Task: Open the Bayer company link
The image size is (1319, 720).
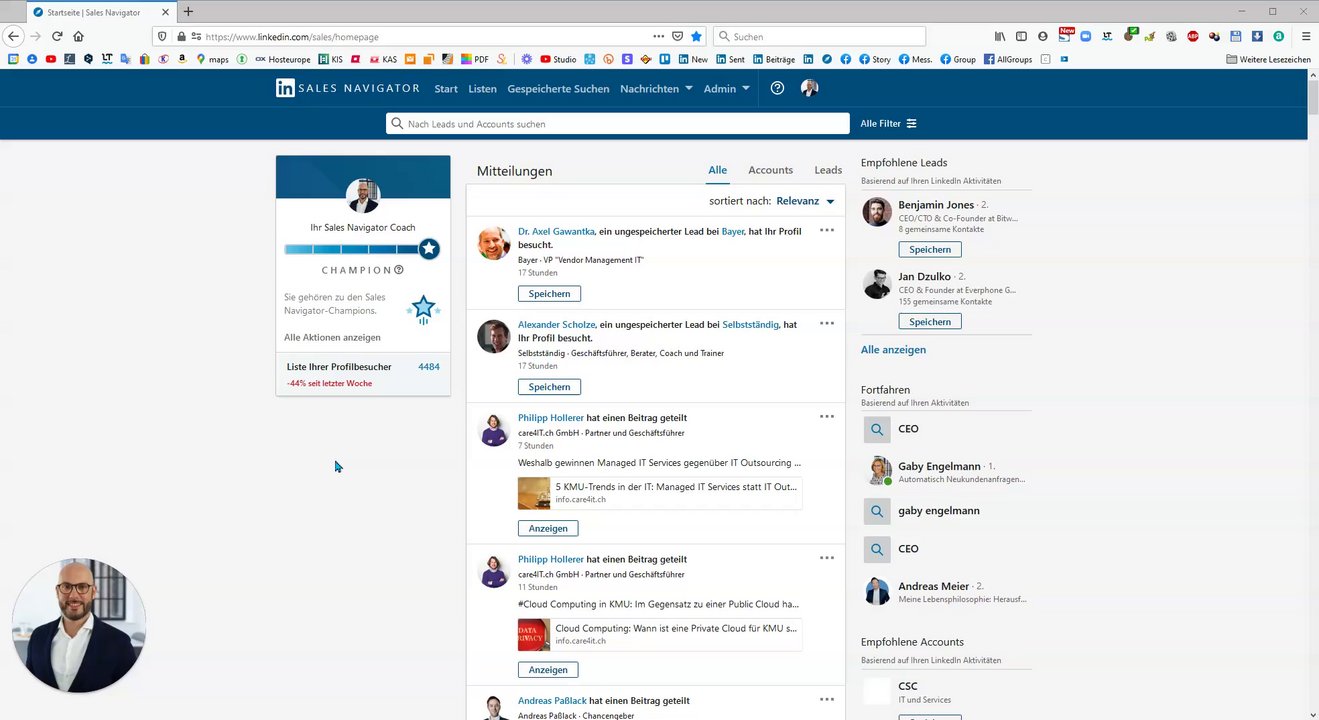Action: coord(733,231)
